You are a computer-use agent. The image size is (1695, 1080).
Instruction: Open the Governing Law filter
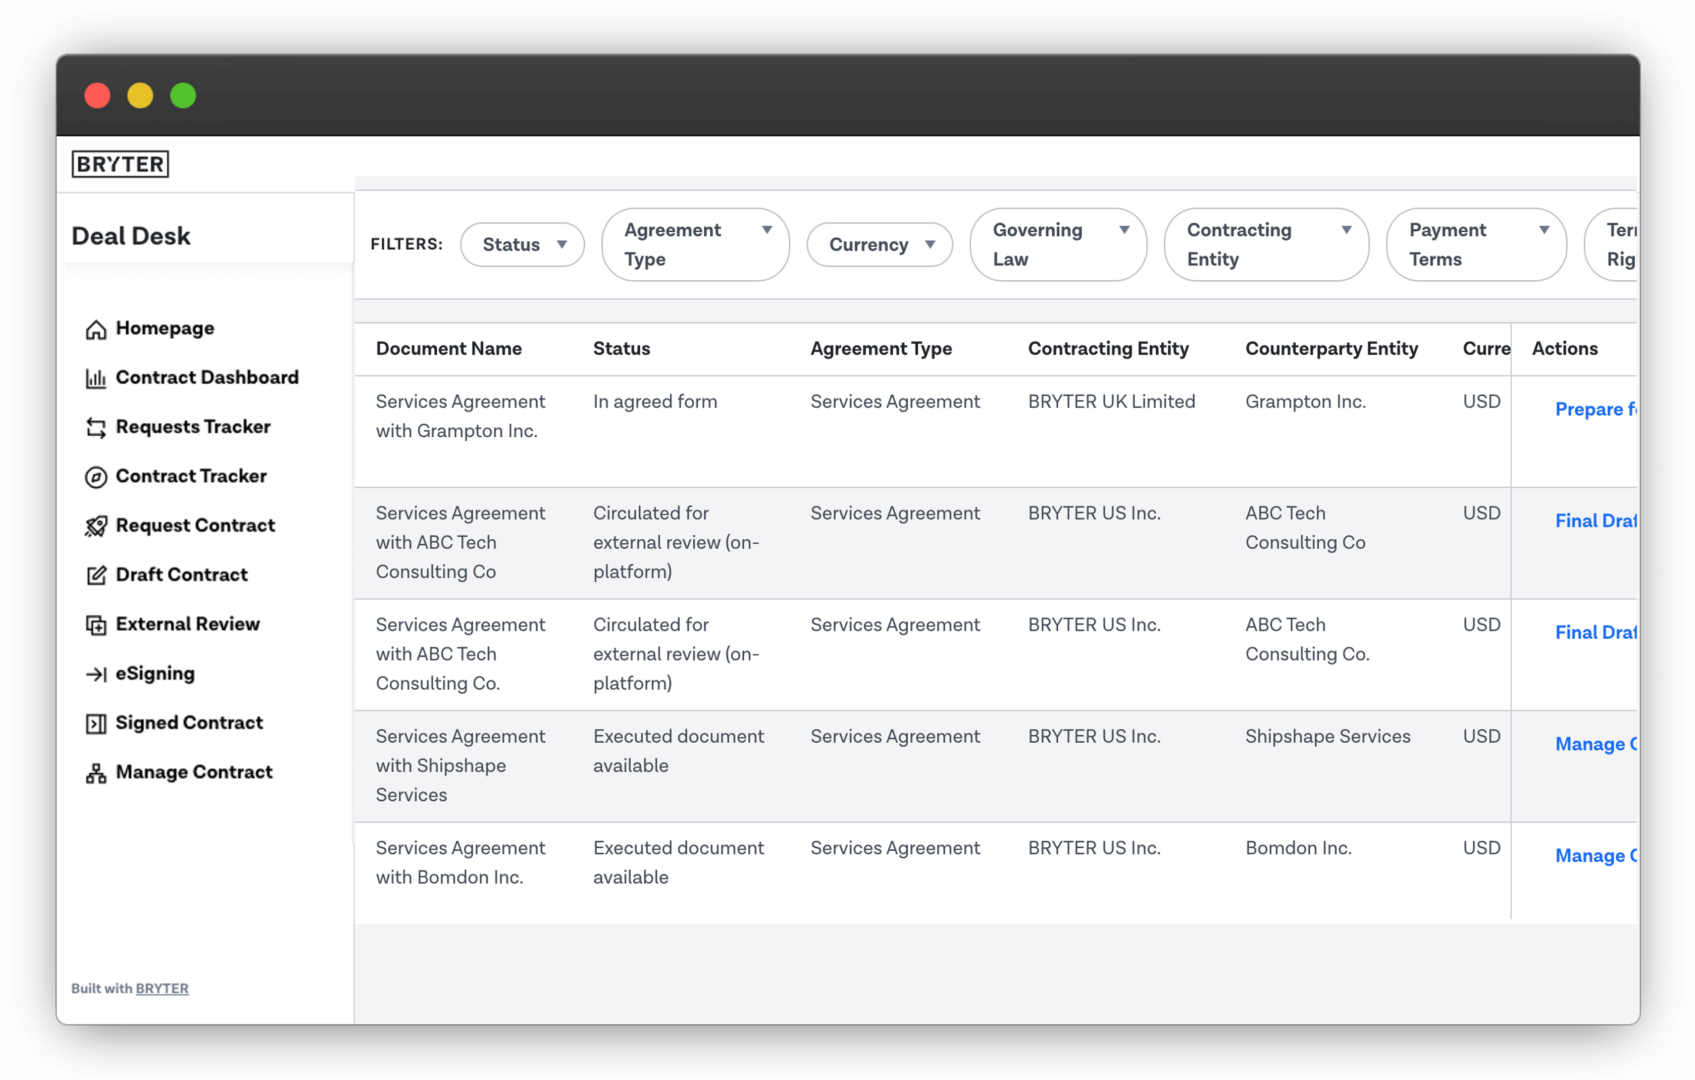point(1058,244)
